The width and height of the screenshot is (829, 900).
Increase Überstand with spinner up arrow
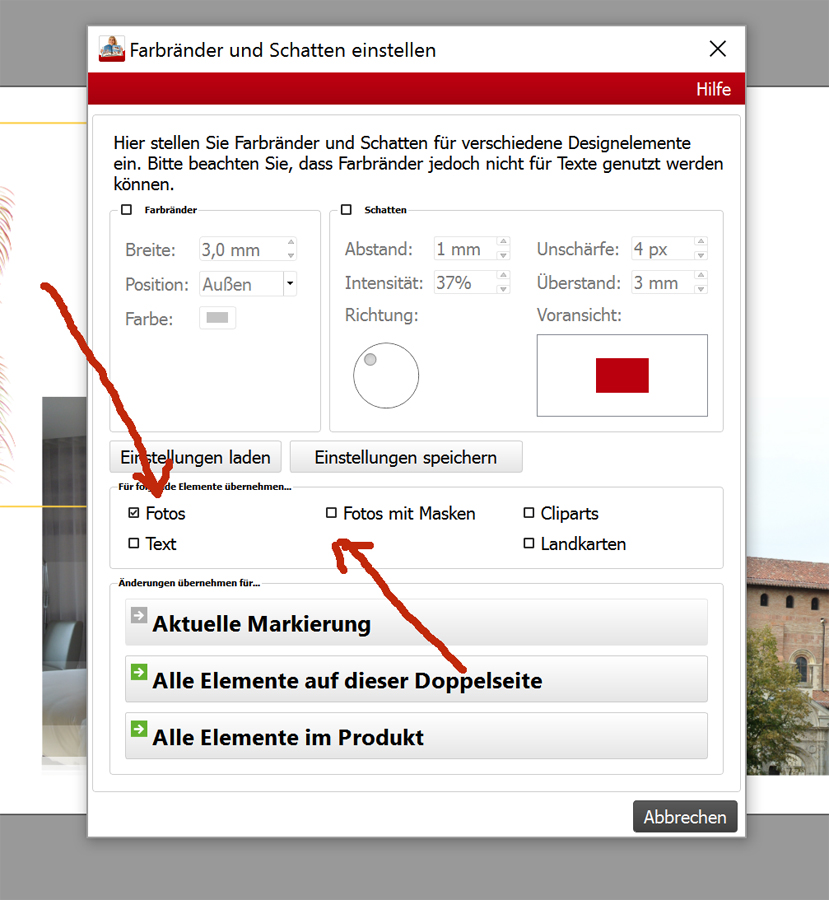coord(701,276)
